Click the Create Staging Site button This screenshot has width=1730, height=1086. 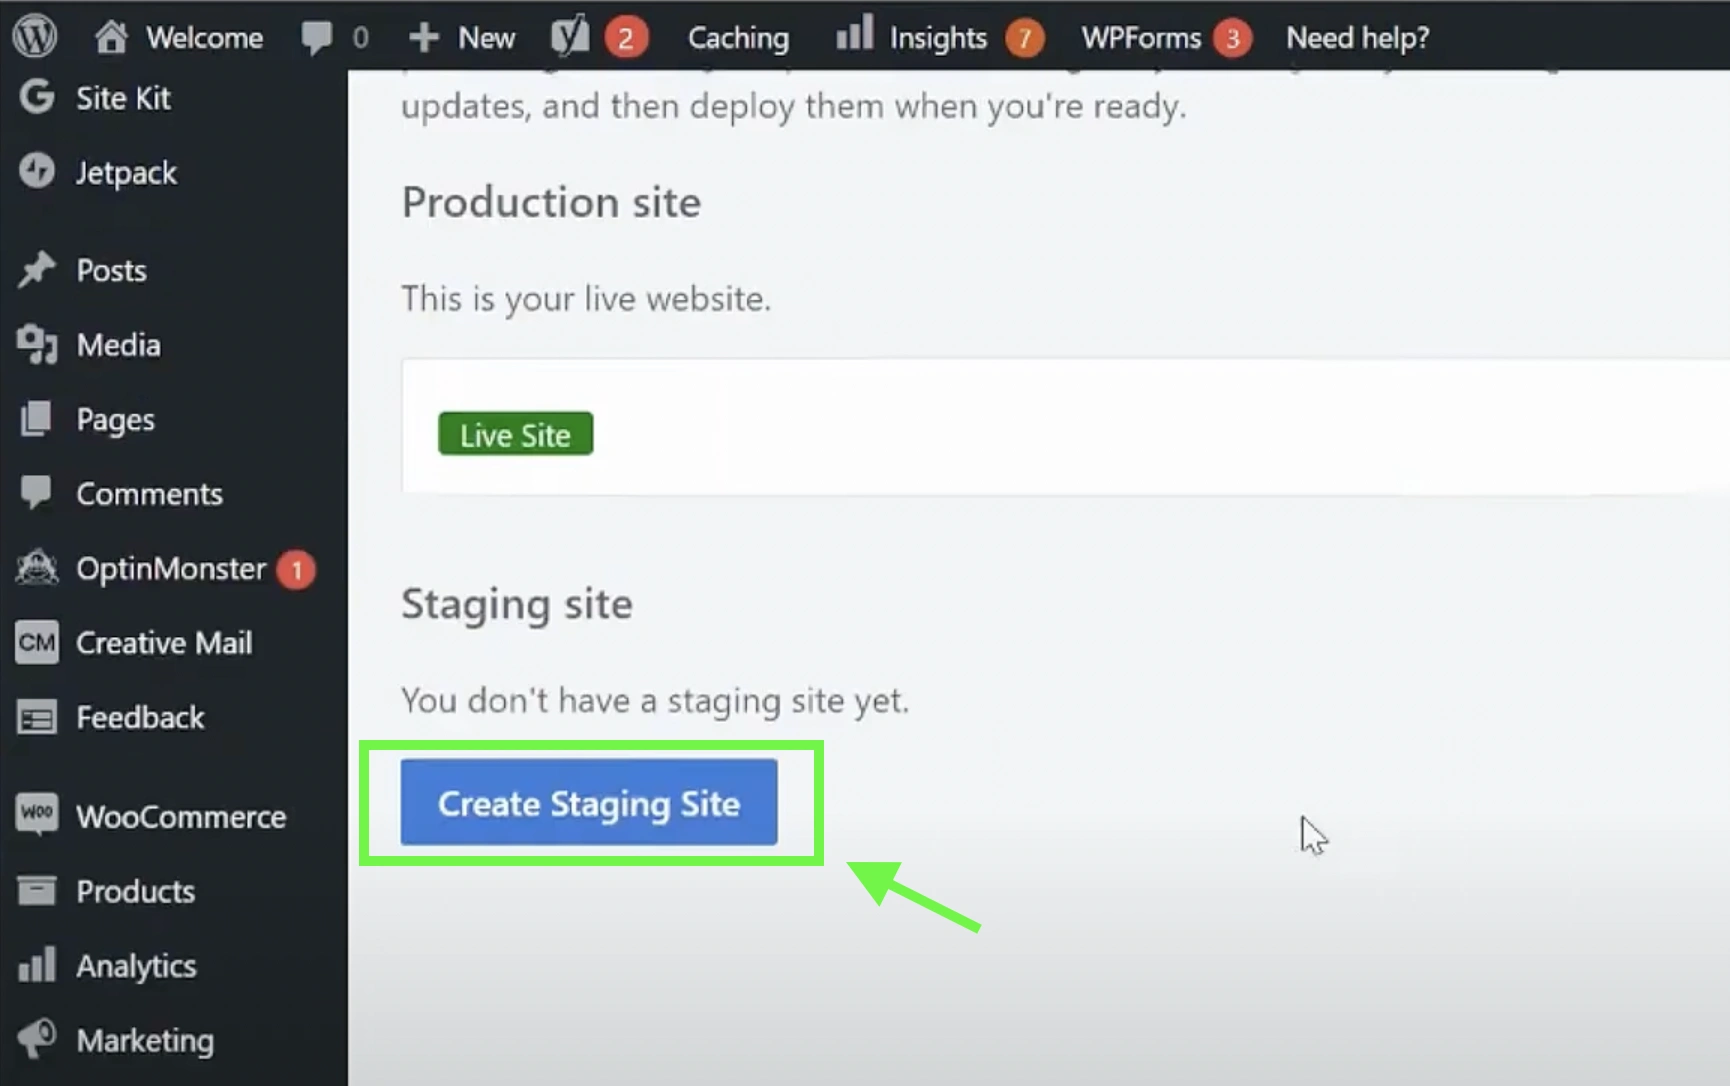589,802
